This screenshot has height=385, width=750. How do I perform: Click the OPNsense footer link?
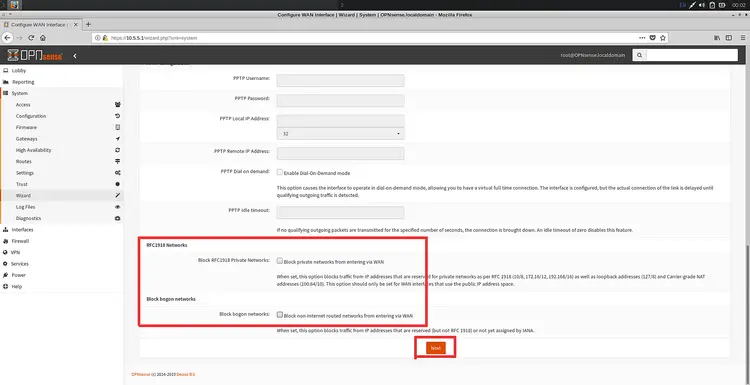[141, 374]
